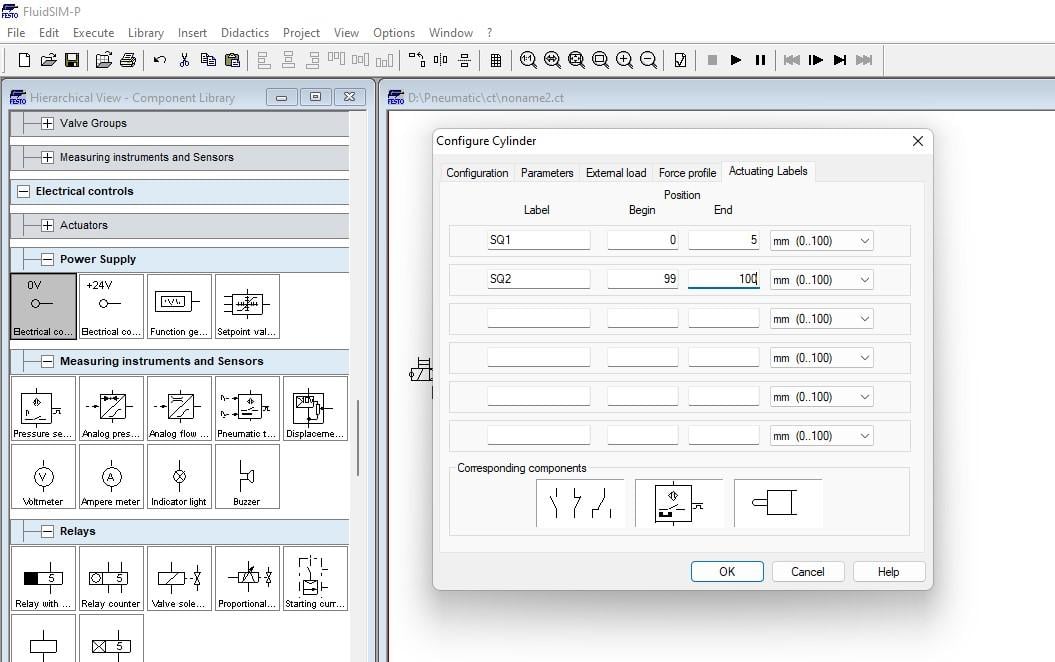Switch to the Force profile tab

[687, 171]
